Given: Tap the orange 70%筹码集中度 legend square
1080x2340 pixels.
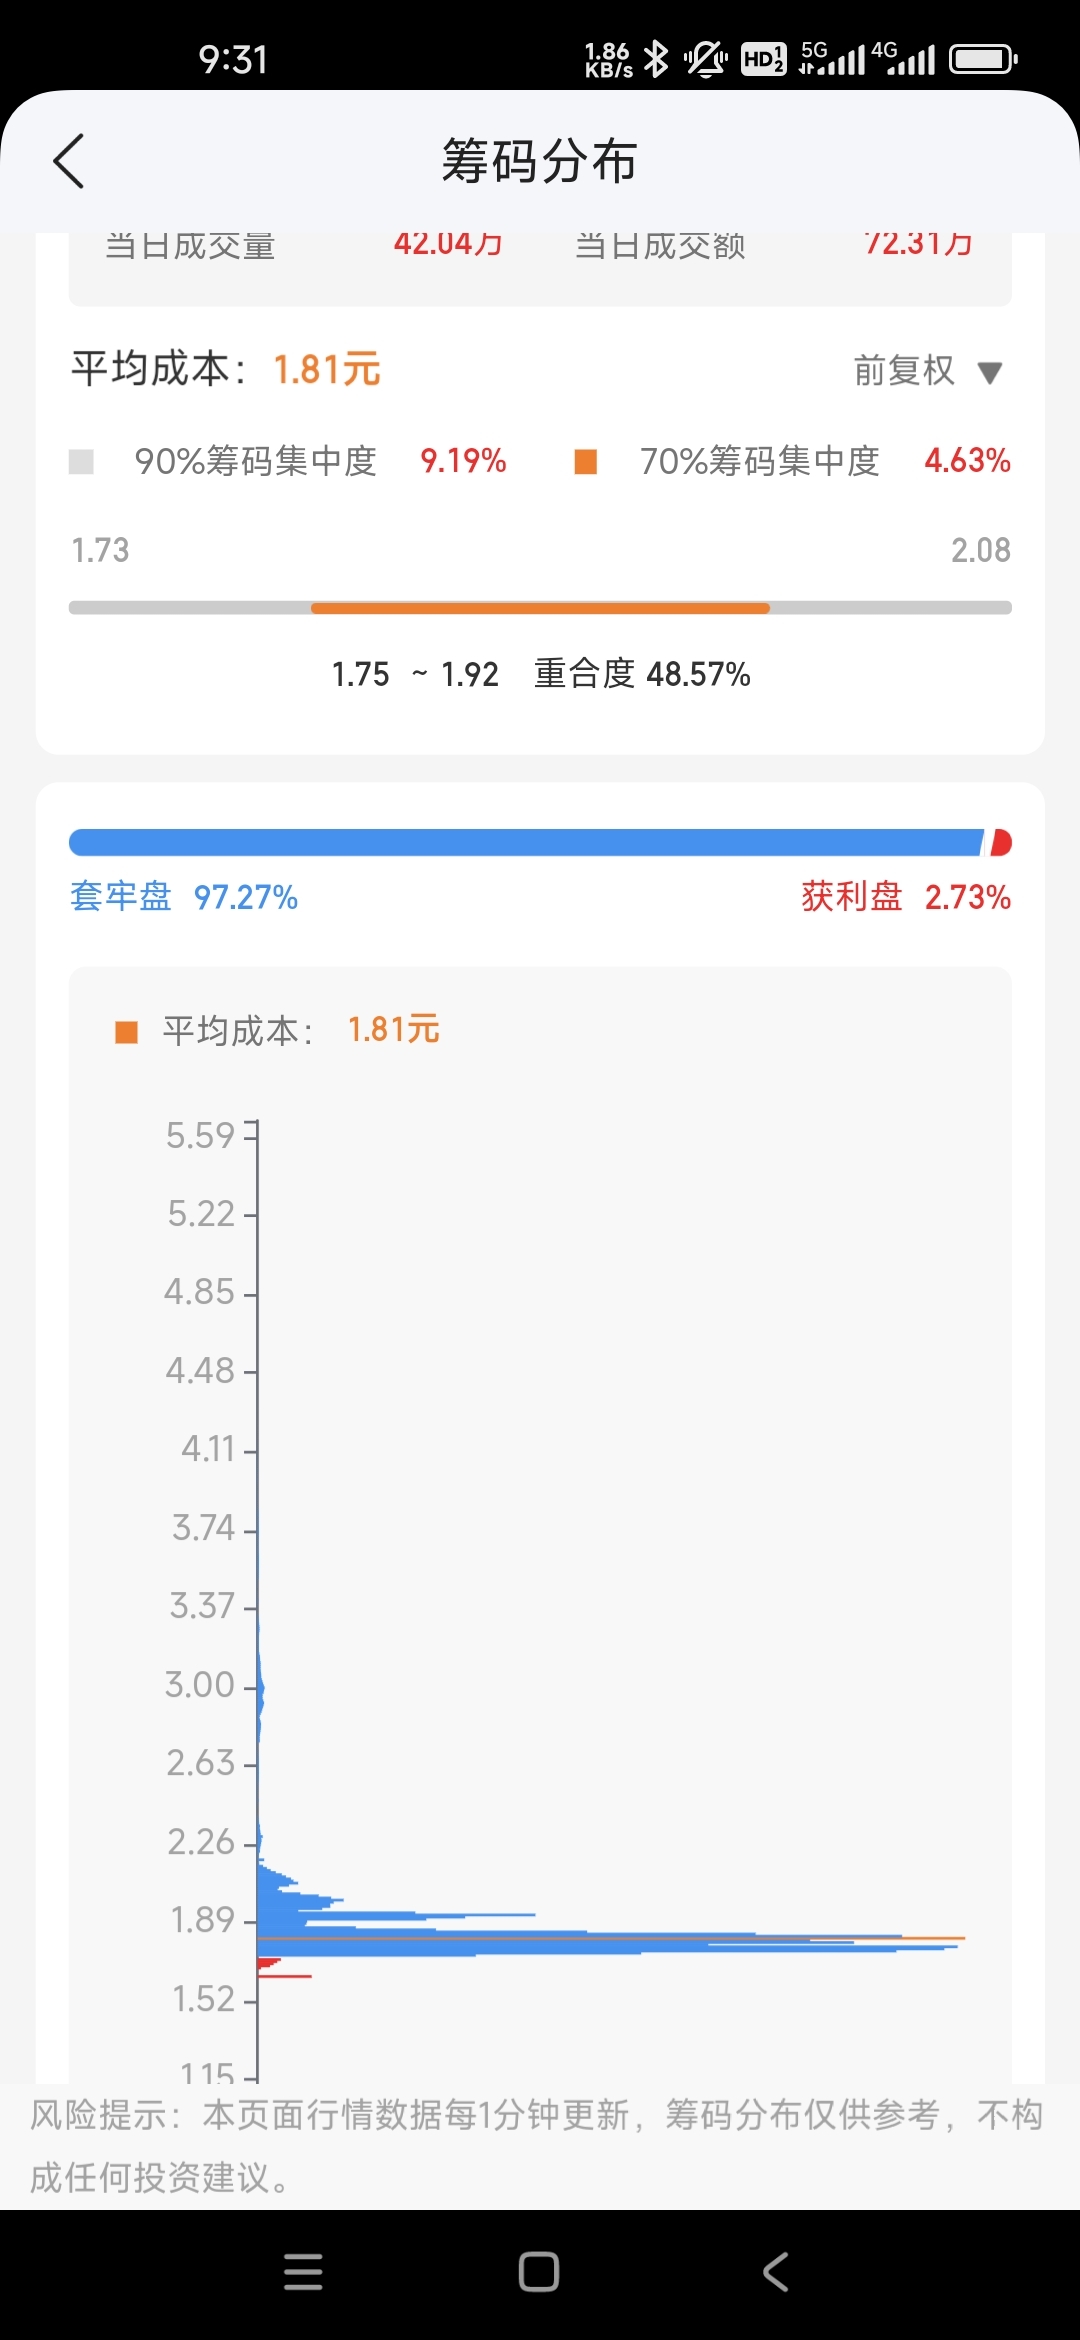Looking at the screenshot, I should pos(586,461).
